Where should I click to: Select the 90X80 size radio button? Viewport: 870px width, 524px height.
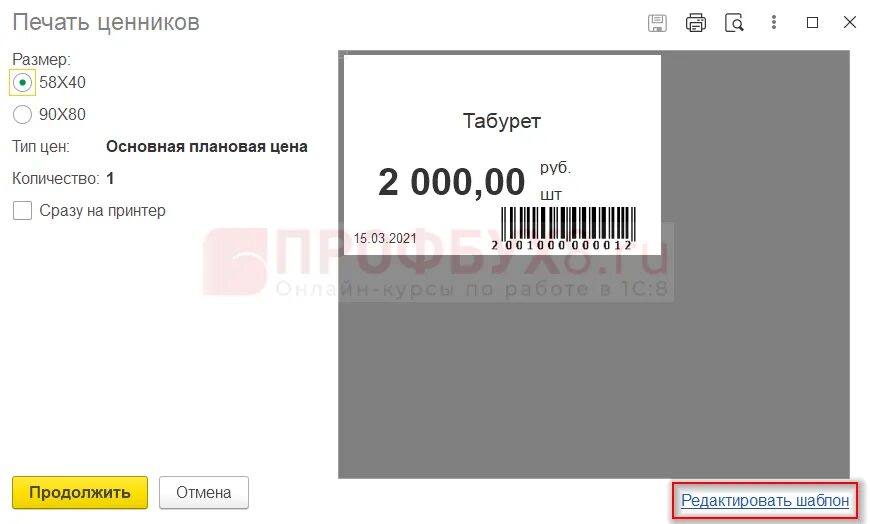click(x=22, y=114)
